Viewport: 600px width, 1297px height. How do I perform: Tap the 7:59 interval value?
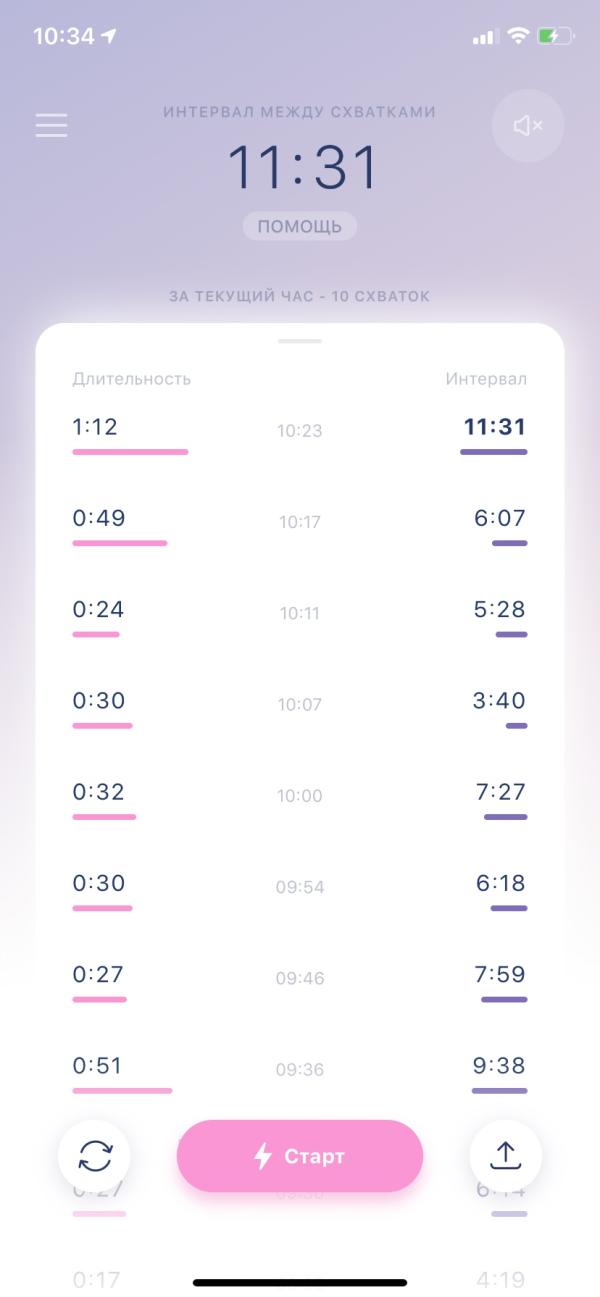click(500, 974)
